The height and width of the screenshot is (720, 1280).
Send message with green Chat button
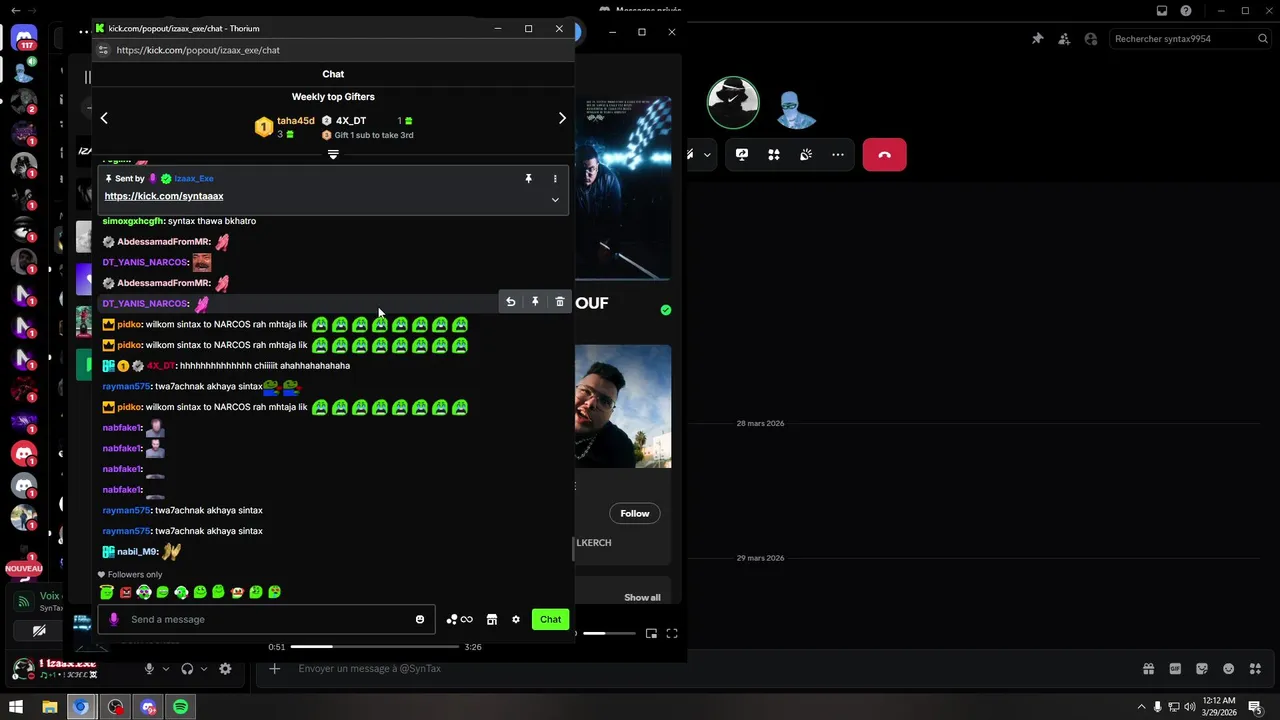point(550,619)
